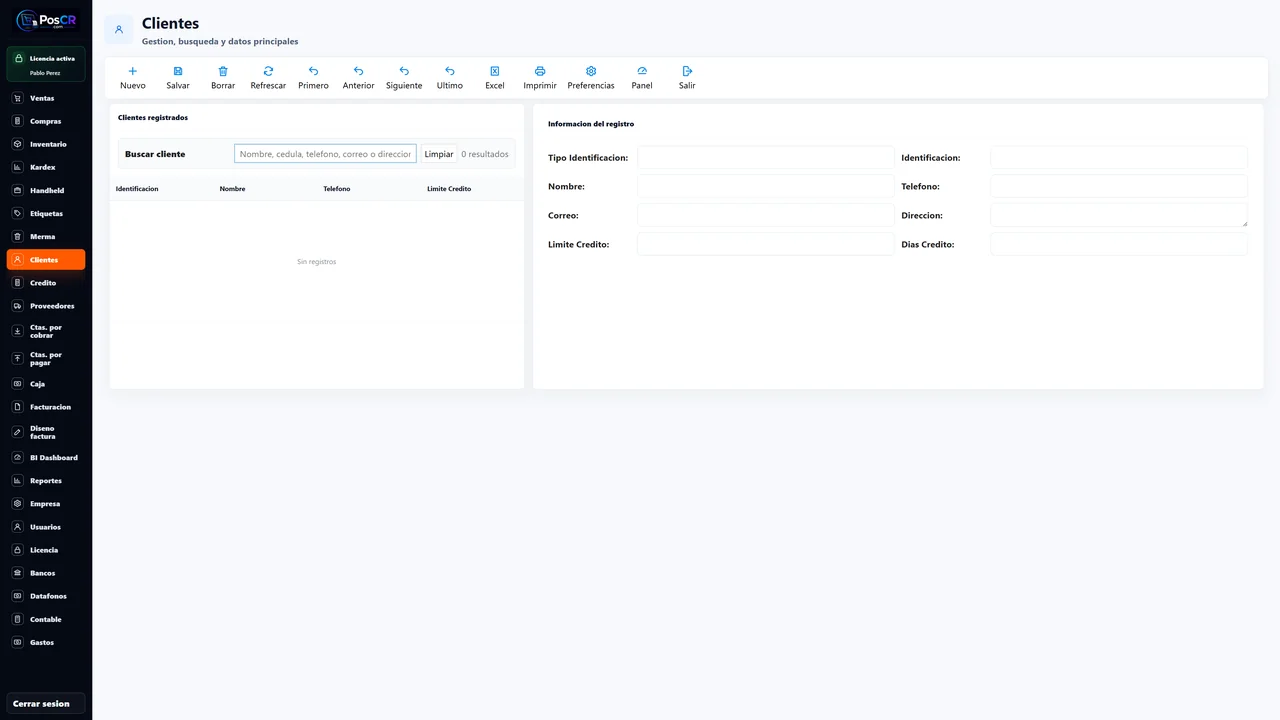Click the Nombre input field

point(766,186)
